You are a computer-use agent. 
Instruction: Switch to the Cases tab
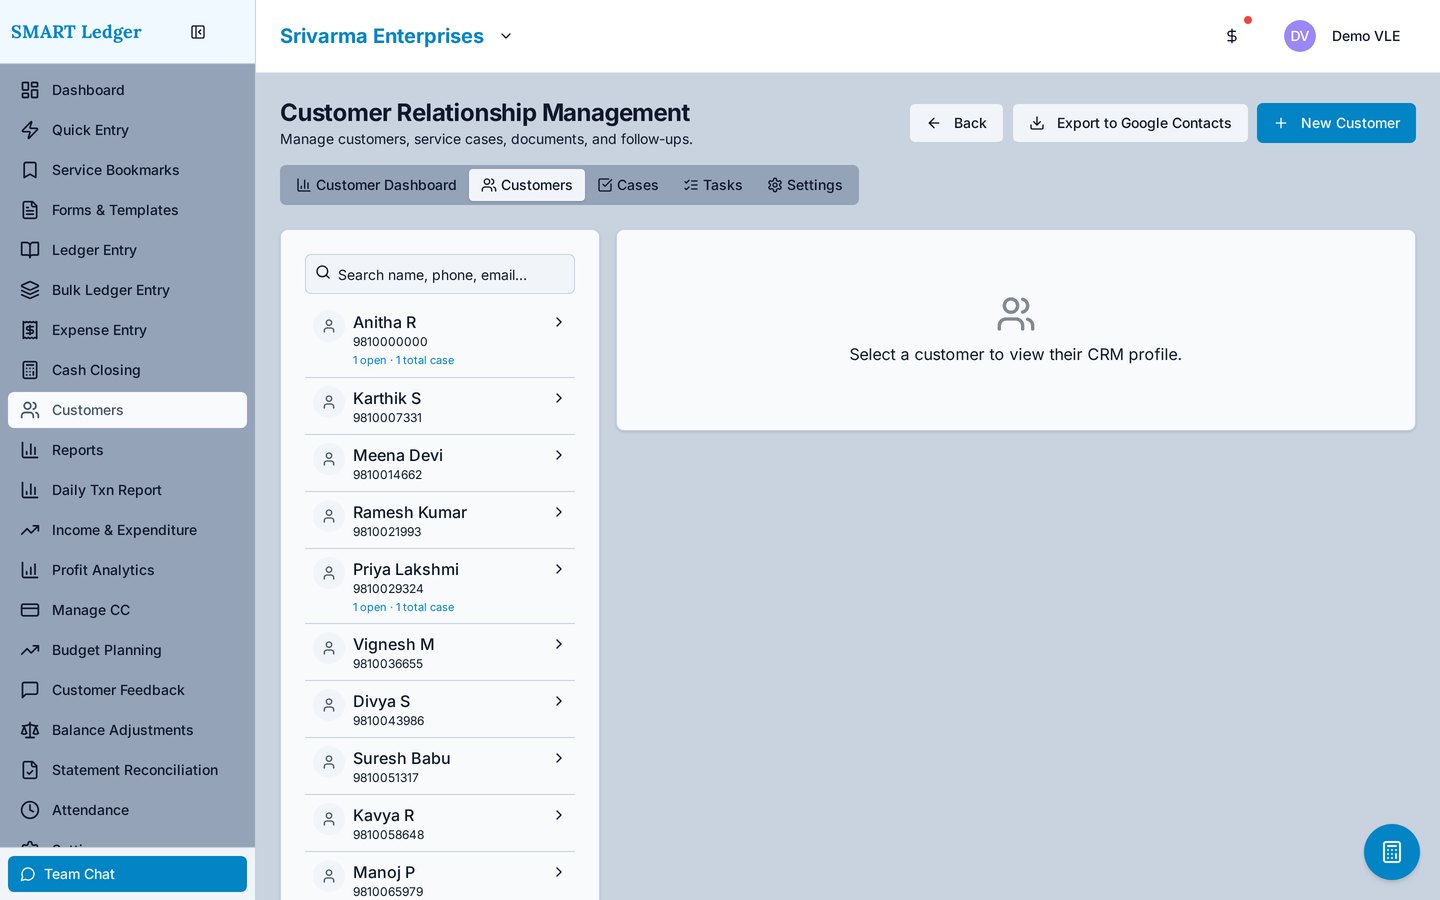(x=628, y=185)
